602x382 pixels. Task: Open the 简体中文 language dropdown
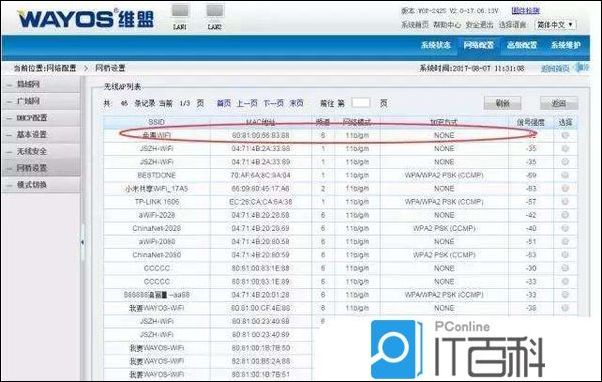tap(555, 25)
